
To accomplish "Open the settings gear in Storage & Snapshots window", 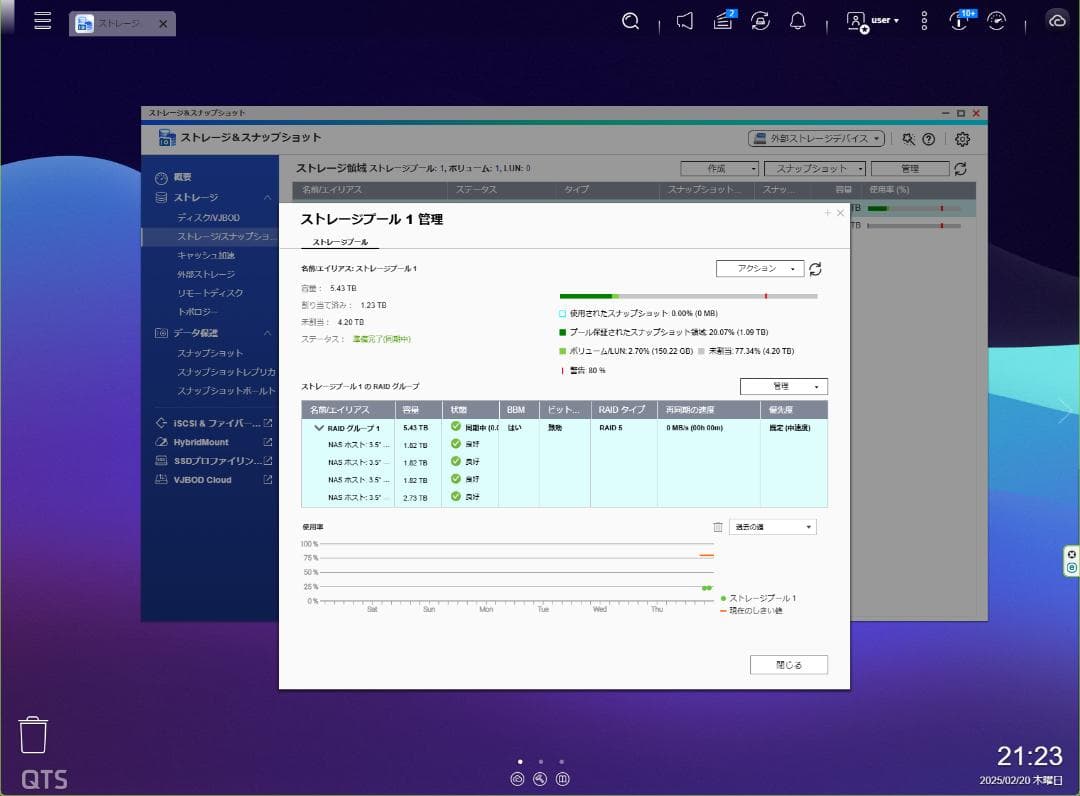I will click(961, 139).
